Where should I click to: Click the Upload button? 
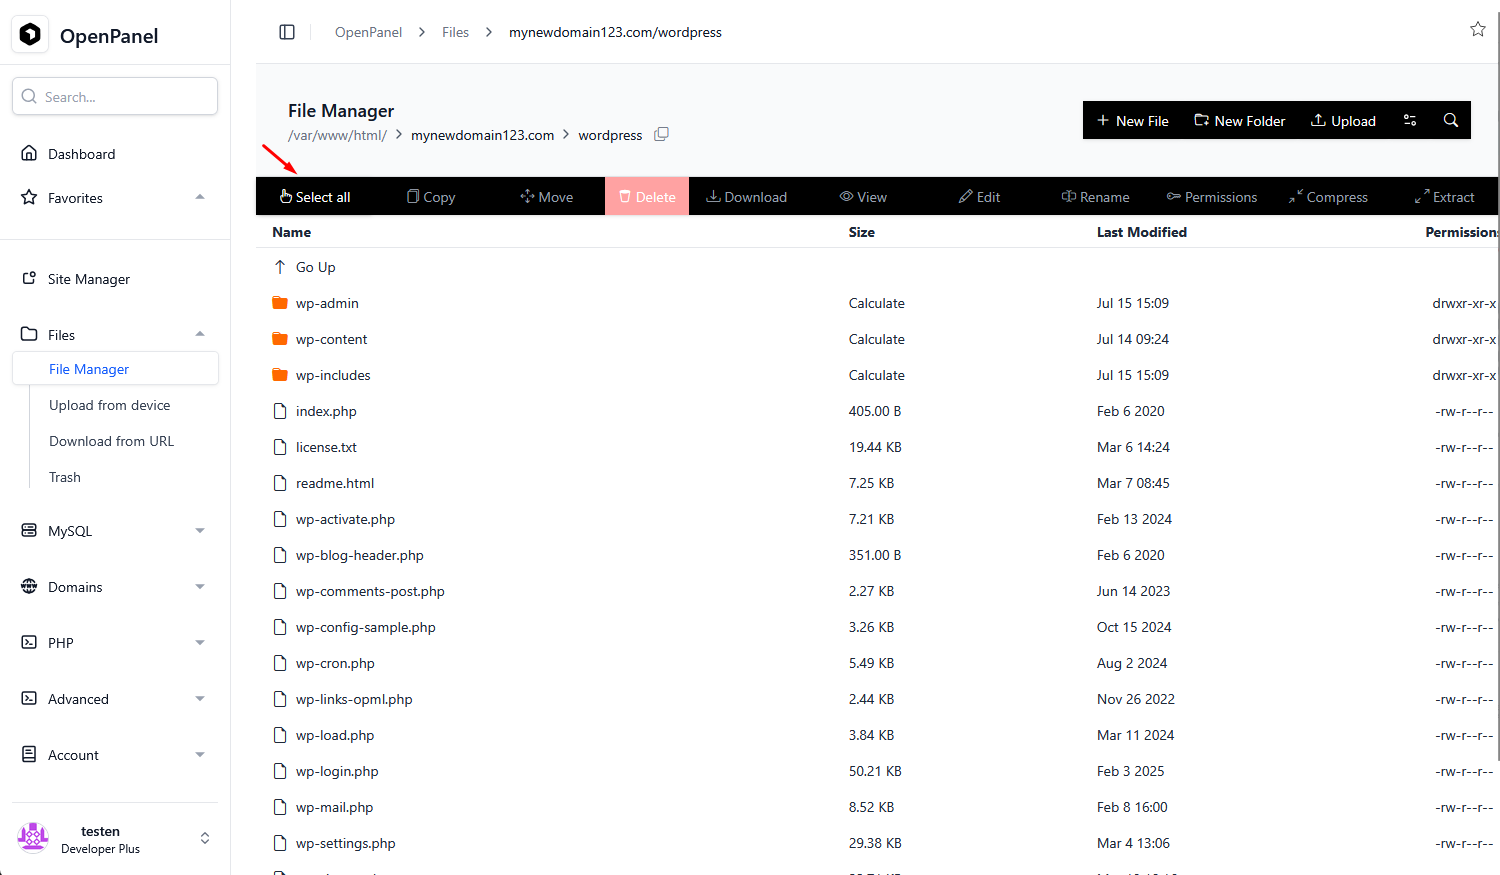[x=1344, y=121]
